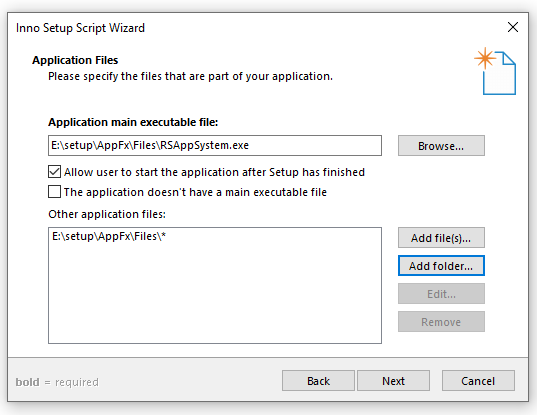Click the Add file(s)... button
Screen dimensions: 537x415
tap(441, 238)
